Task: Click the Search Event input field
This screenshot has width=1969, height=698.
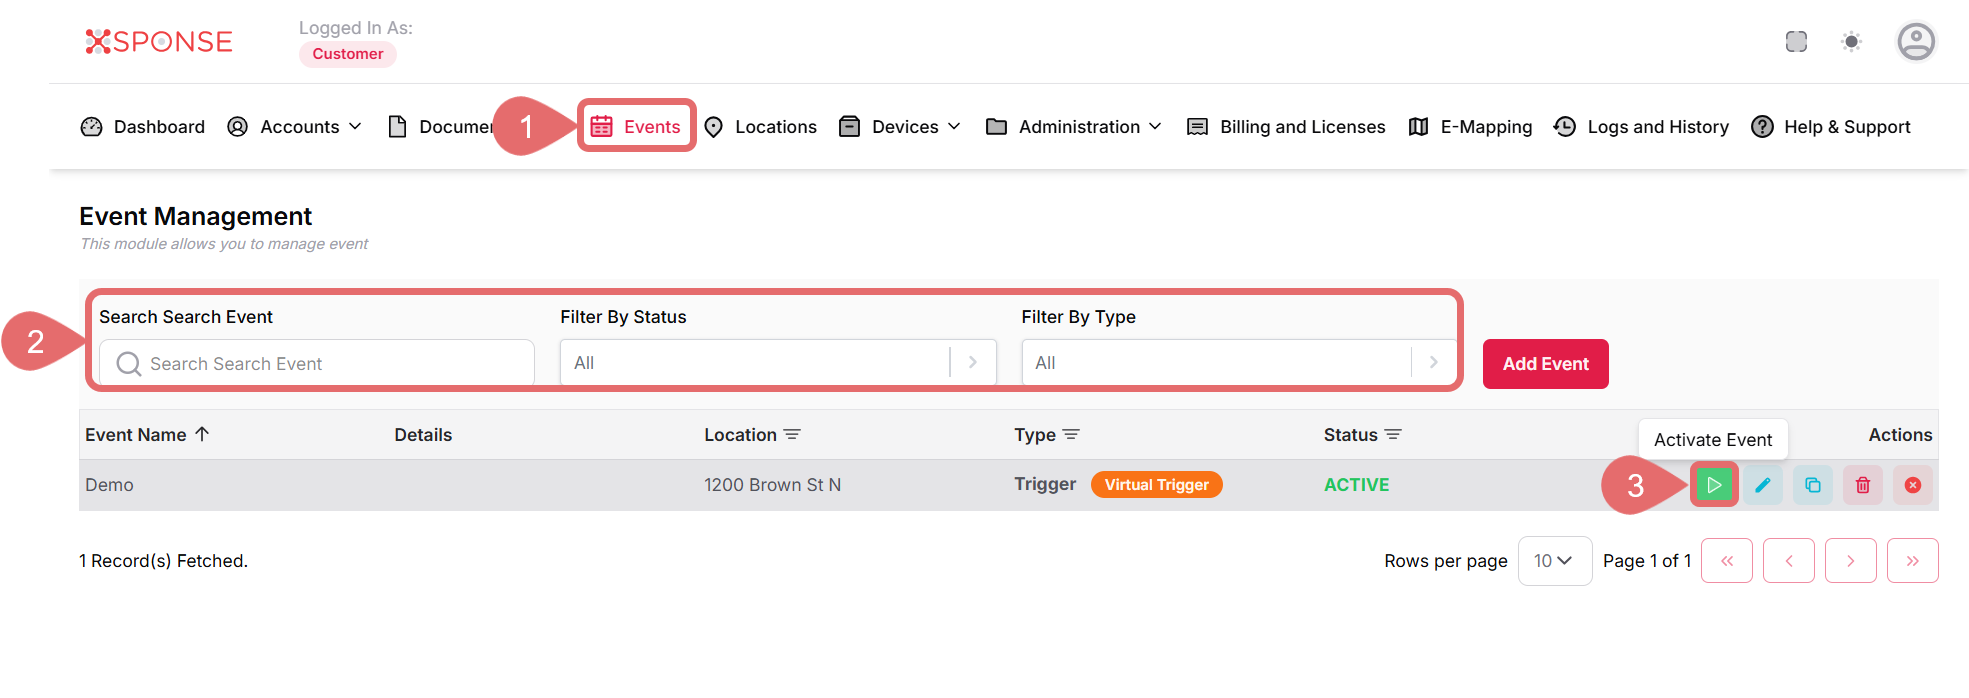Action: 330,364
